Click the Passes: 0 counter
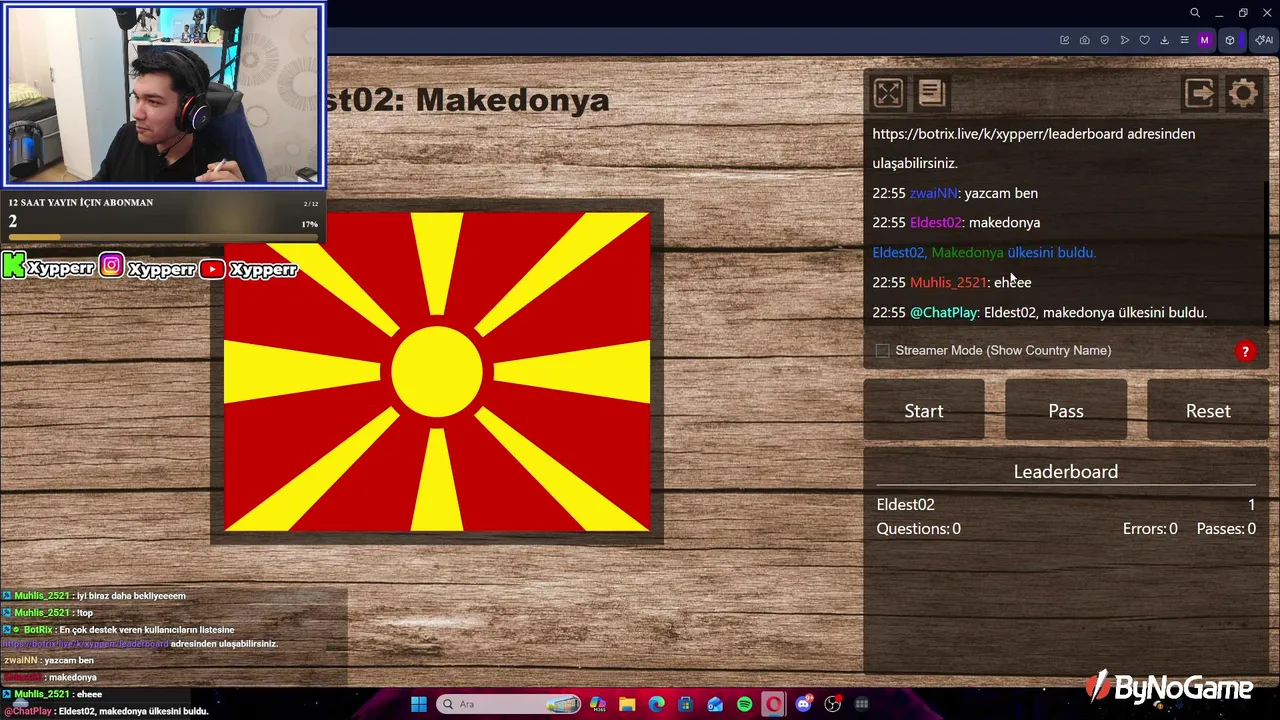The width and height of the screenshot is (1280, 720). 1226,529
